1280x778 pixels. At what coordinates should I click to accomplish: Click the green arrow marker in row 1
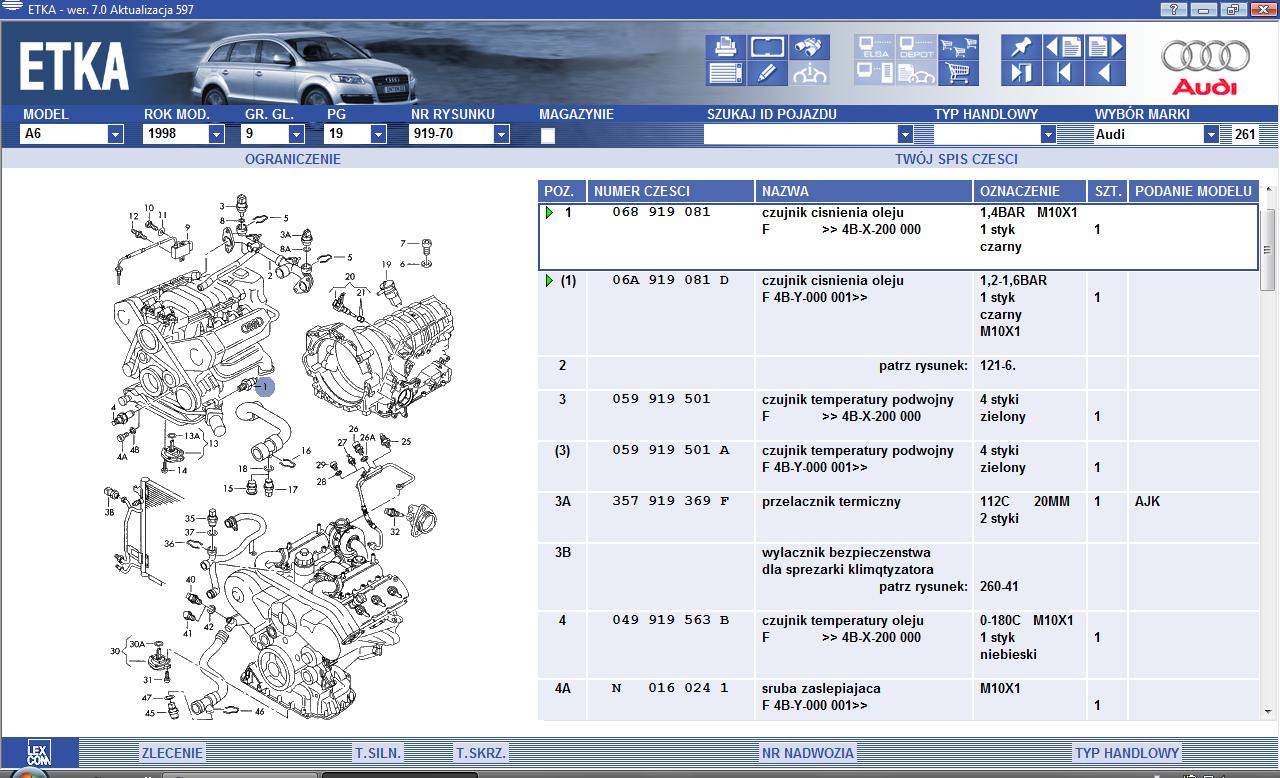click(x=549, y=212)
